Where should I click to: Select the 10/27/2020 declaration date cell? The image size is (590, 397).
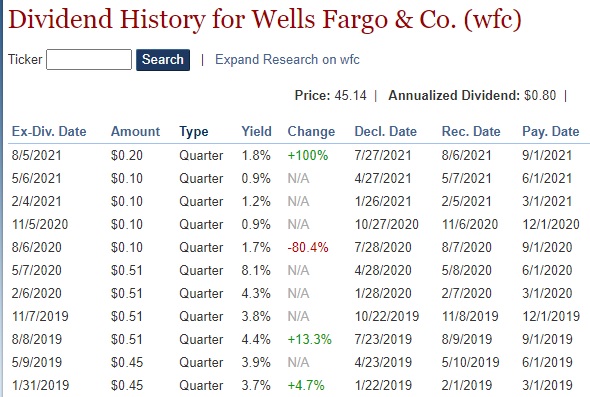coord(387,225)
